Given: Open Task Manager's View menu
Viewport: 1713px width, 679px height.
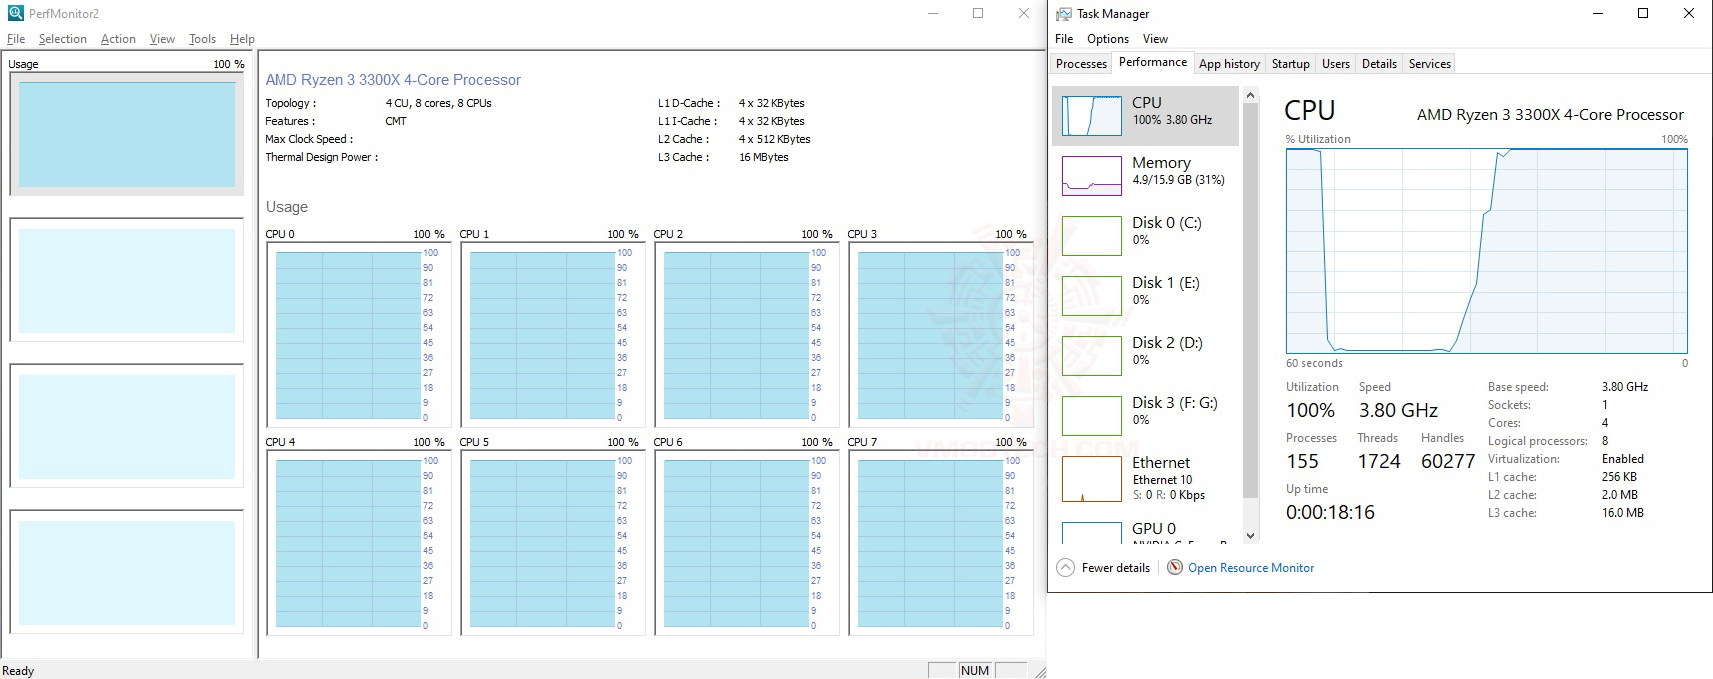Looking at the screenshot, I should point(1155,39).
